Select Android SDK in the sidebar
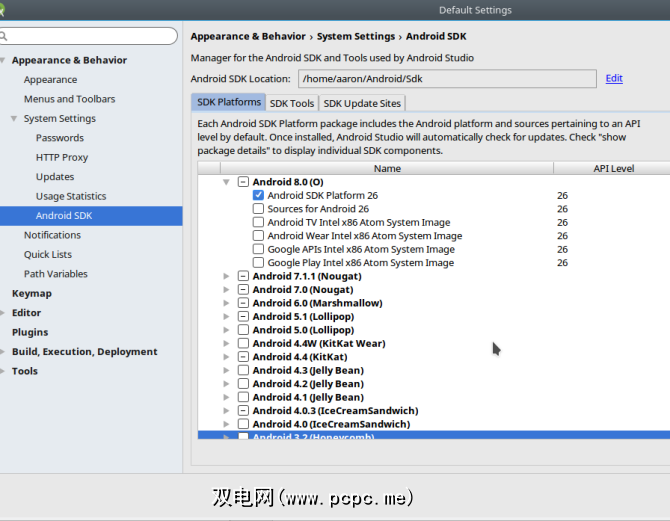The image size is (670, 521). click(x=91, y=216)
